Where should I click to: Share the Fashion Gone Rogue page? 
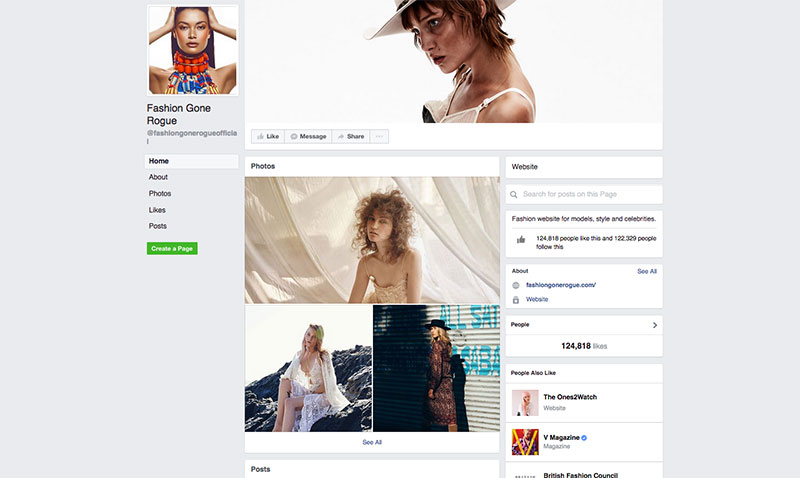351,136
